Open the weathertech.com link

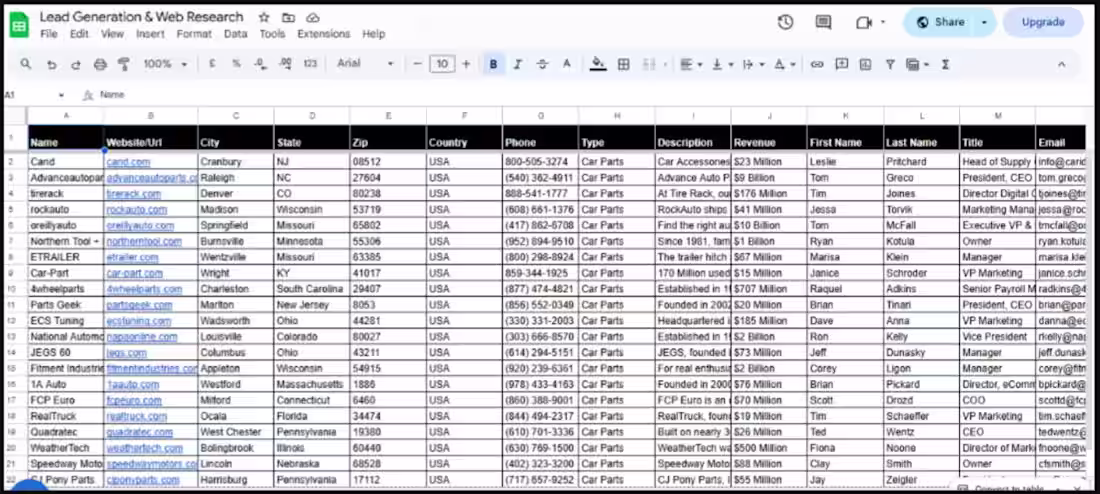pos(145,448)
